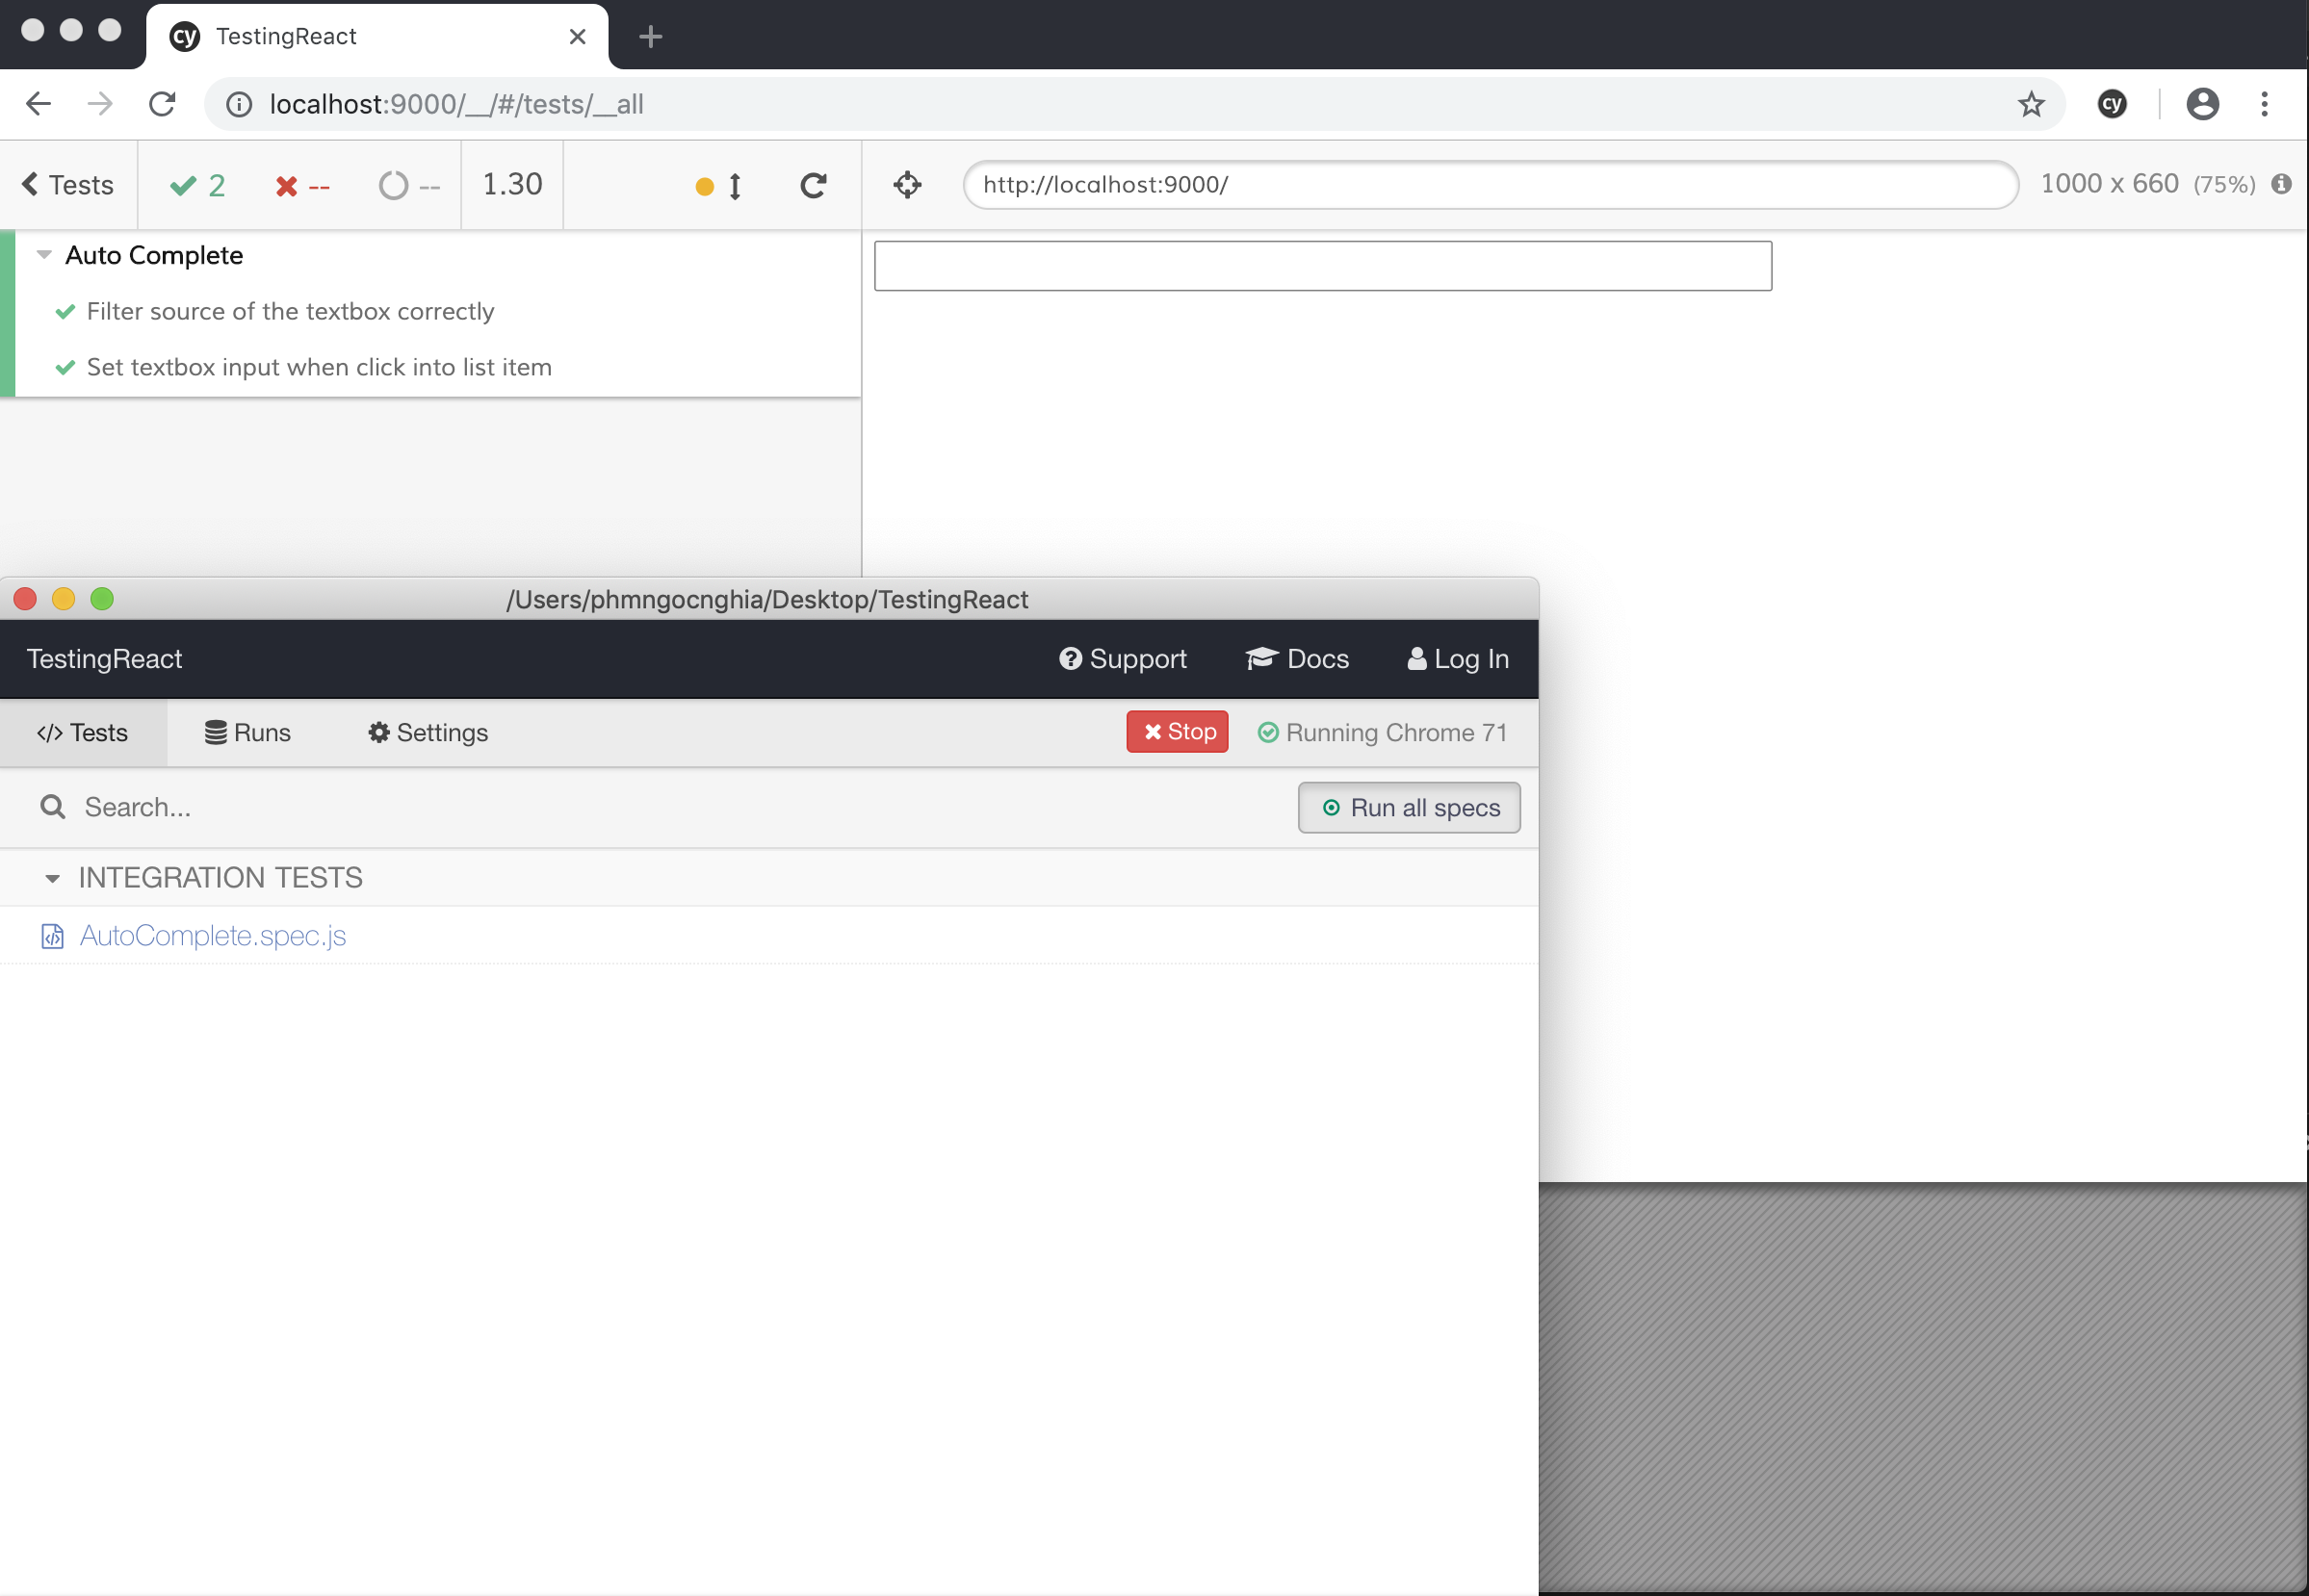Open the Running Chrome 71 browser dropdown
2309x1596 pixels.
1382,733
